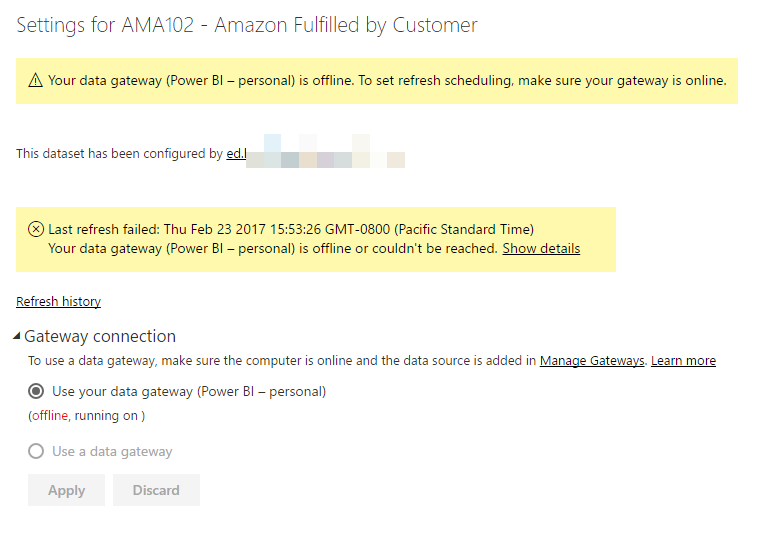Click the circled X error icon beside Last refresh failed

[x=36, y=229]
